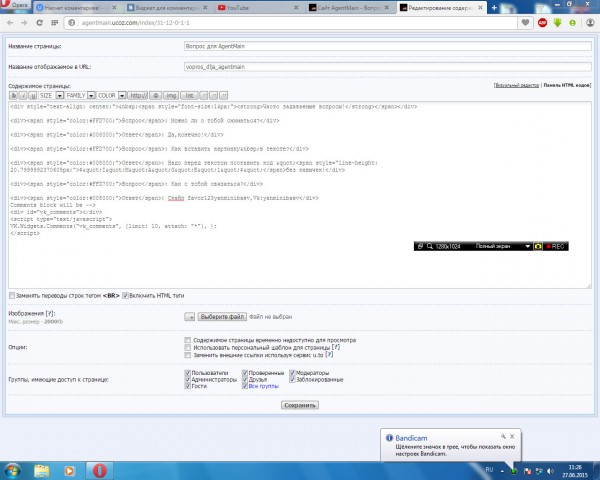Toggle 'Заблокированные' group checkbox
This screenshot has width=600, height=480.
click(292, 380)
